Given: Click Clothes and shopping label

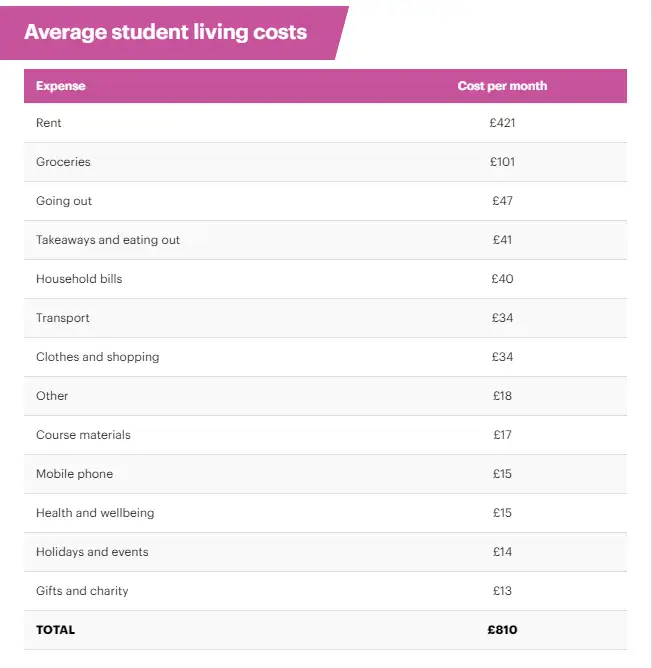Looking at the screenshot, I should coord(97,357).
